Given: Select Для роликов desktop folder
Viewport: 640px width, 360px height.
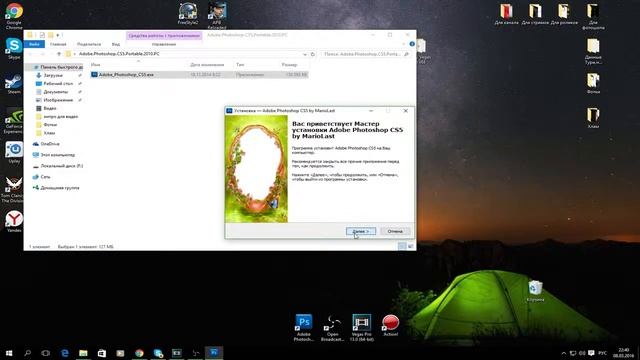Looking at the screenshot, I should tap(564, 14).
